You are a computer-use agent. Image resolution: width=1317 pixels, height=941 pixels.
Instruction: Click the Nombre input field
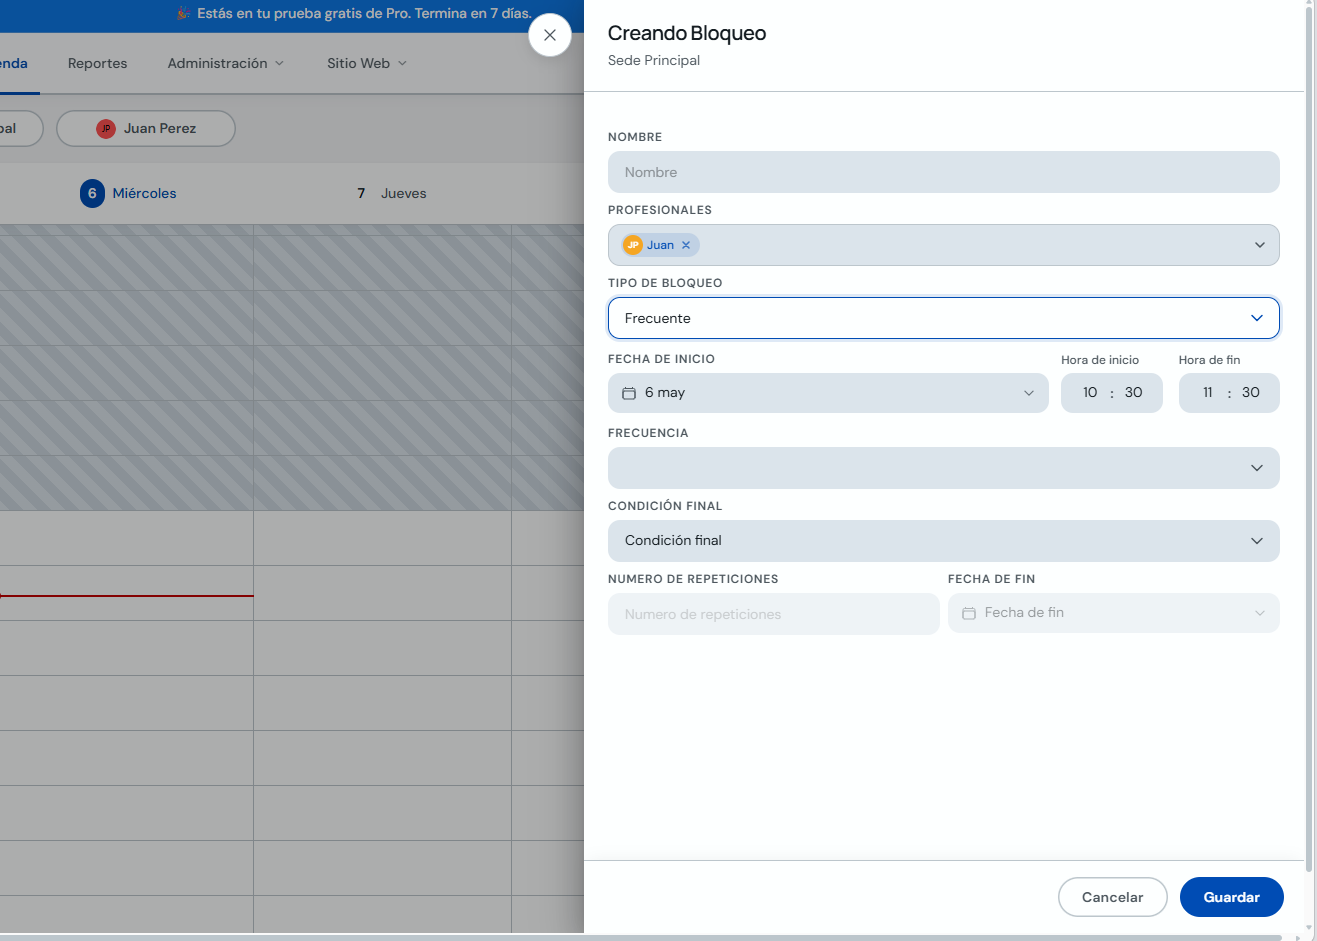click(944, 172)
